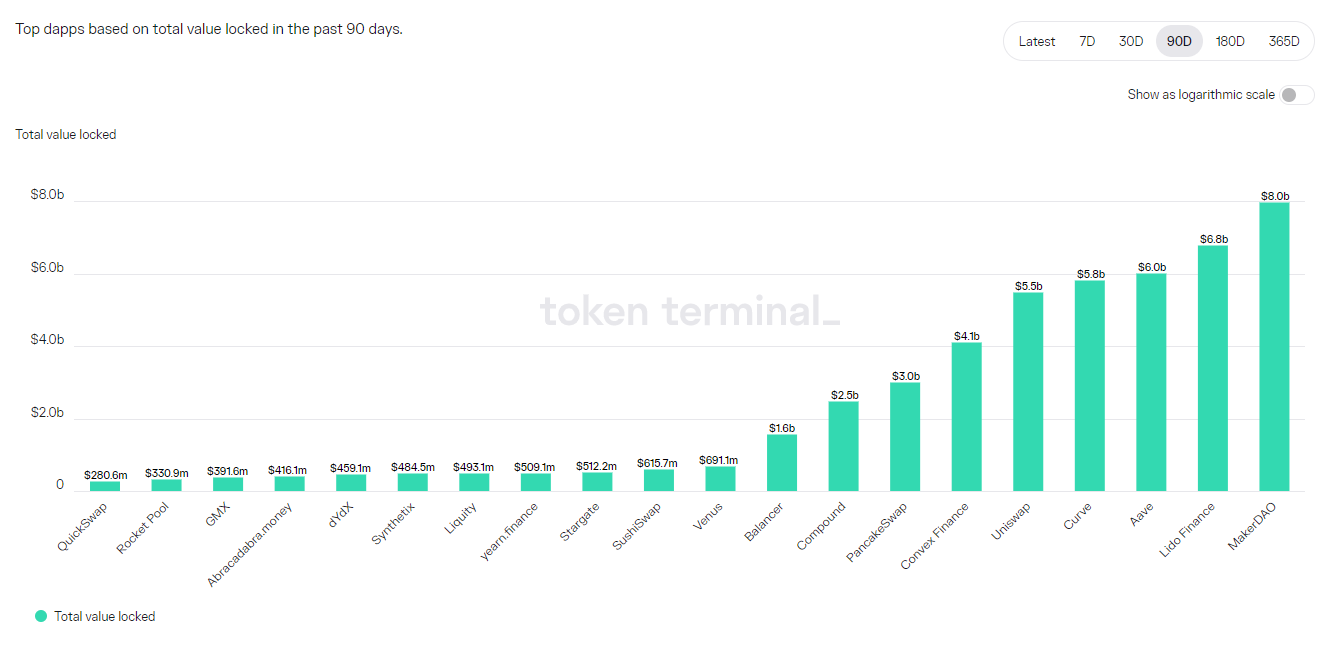Click the Lido Finance bar
The image size is (1328, 661).
click(1212, 368)
